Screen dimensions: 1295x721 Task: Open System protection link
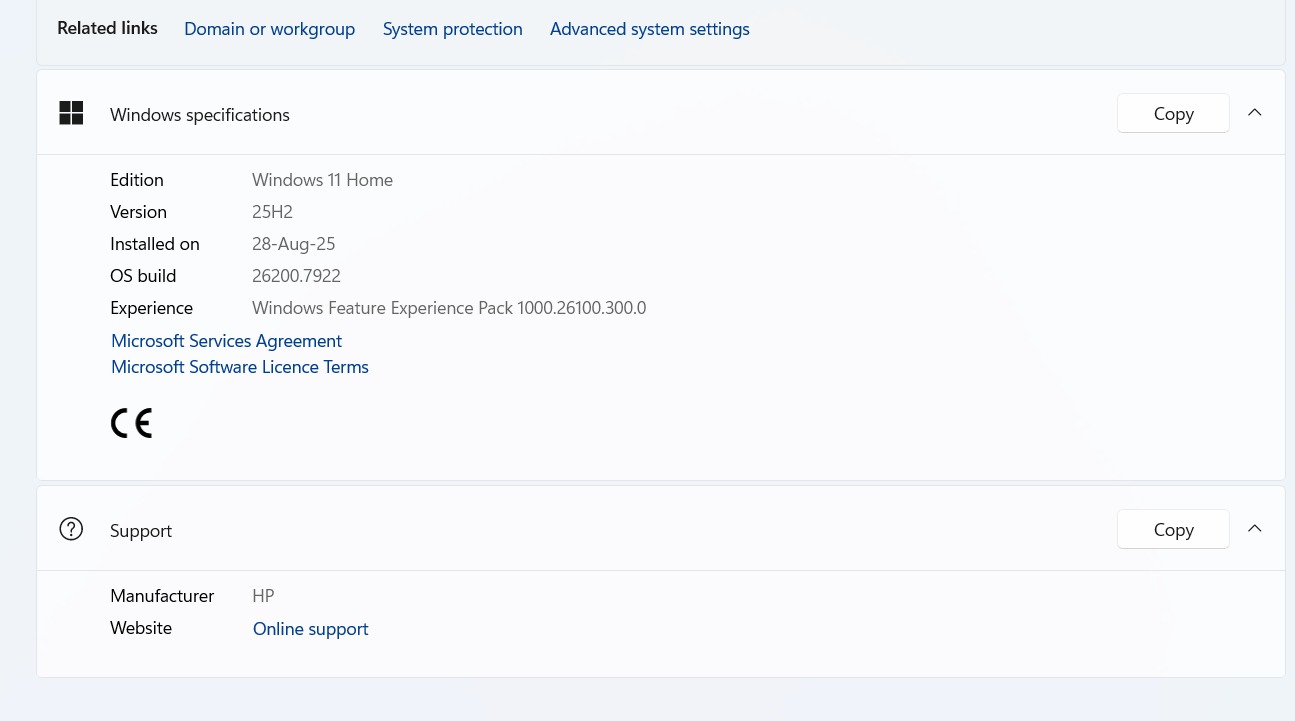(453, 29)
